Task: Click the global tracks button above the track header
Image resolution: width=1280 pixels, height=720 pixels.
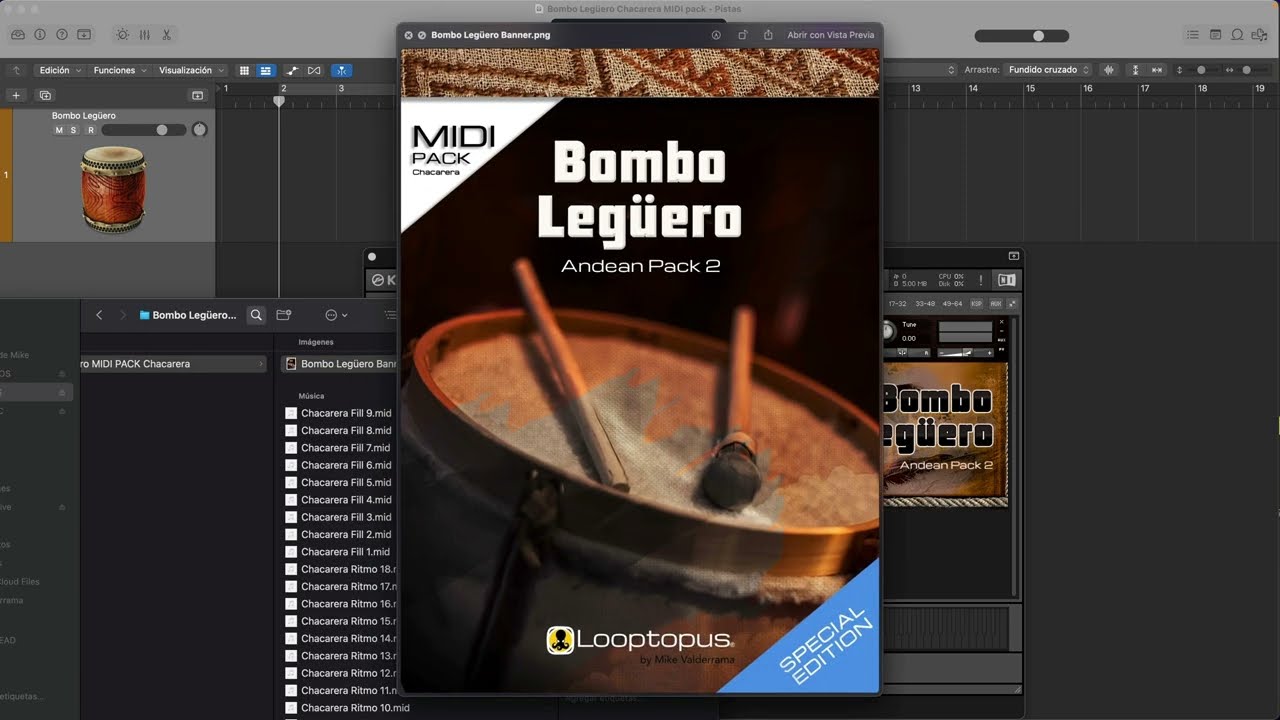Action: coord(197,95)
